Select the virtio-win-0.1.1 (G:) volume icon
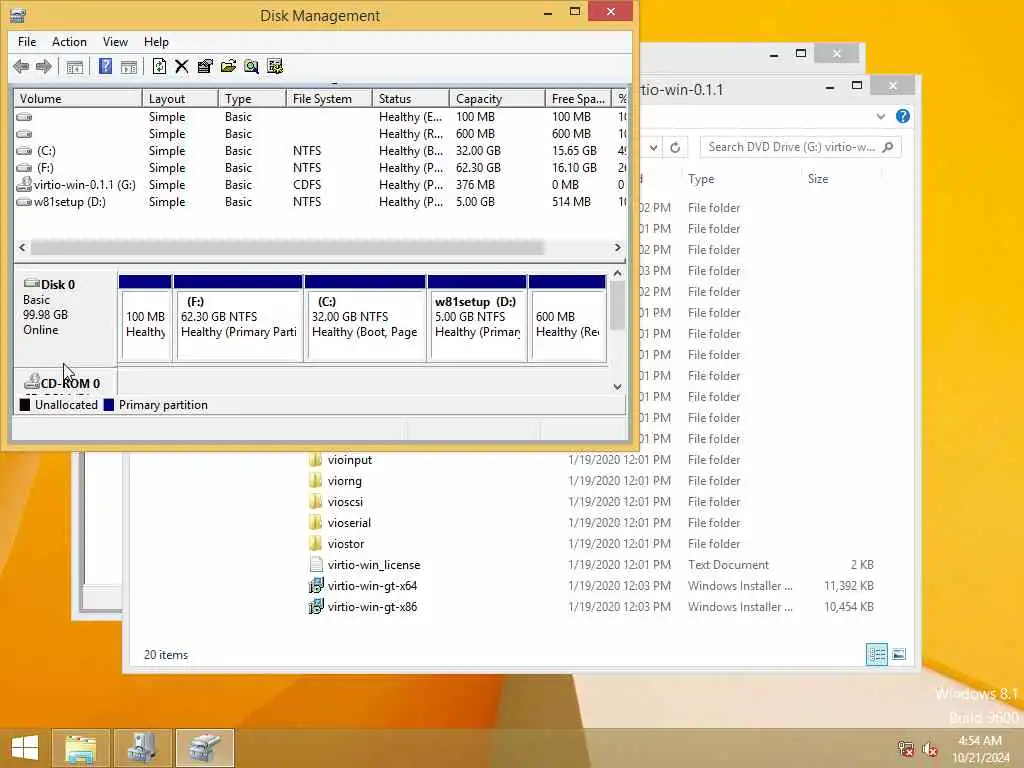The width and height of the screenshot is (1024, 768). (x=24, y=185)
